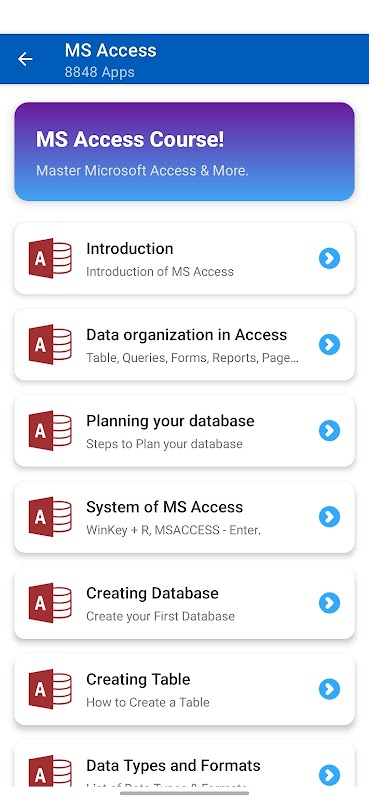Open the Introduction lesson title
Screen dimensions: 369x800
(x=130, y=248)
